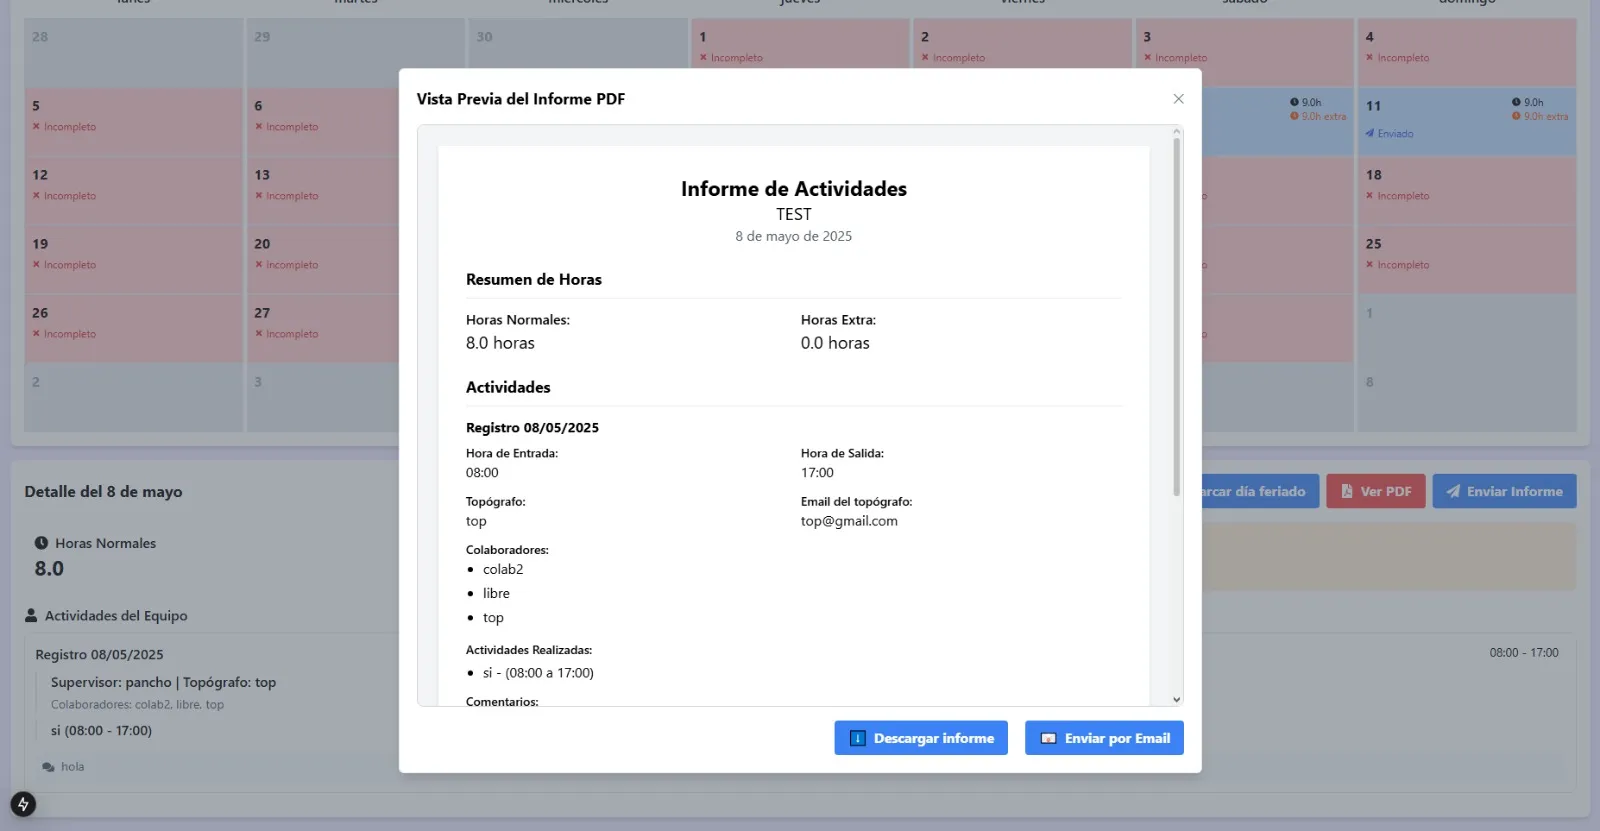Click the orange icon beside 9.0h extra on day 11

click(1516, 116)
